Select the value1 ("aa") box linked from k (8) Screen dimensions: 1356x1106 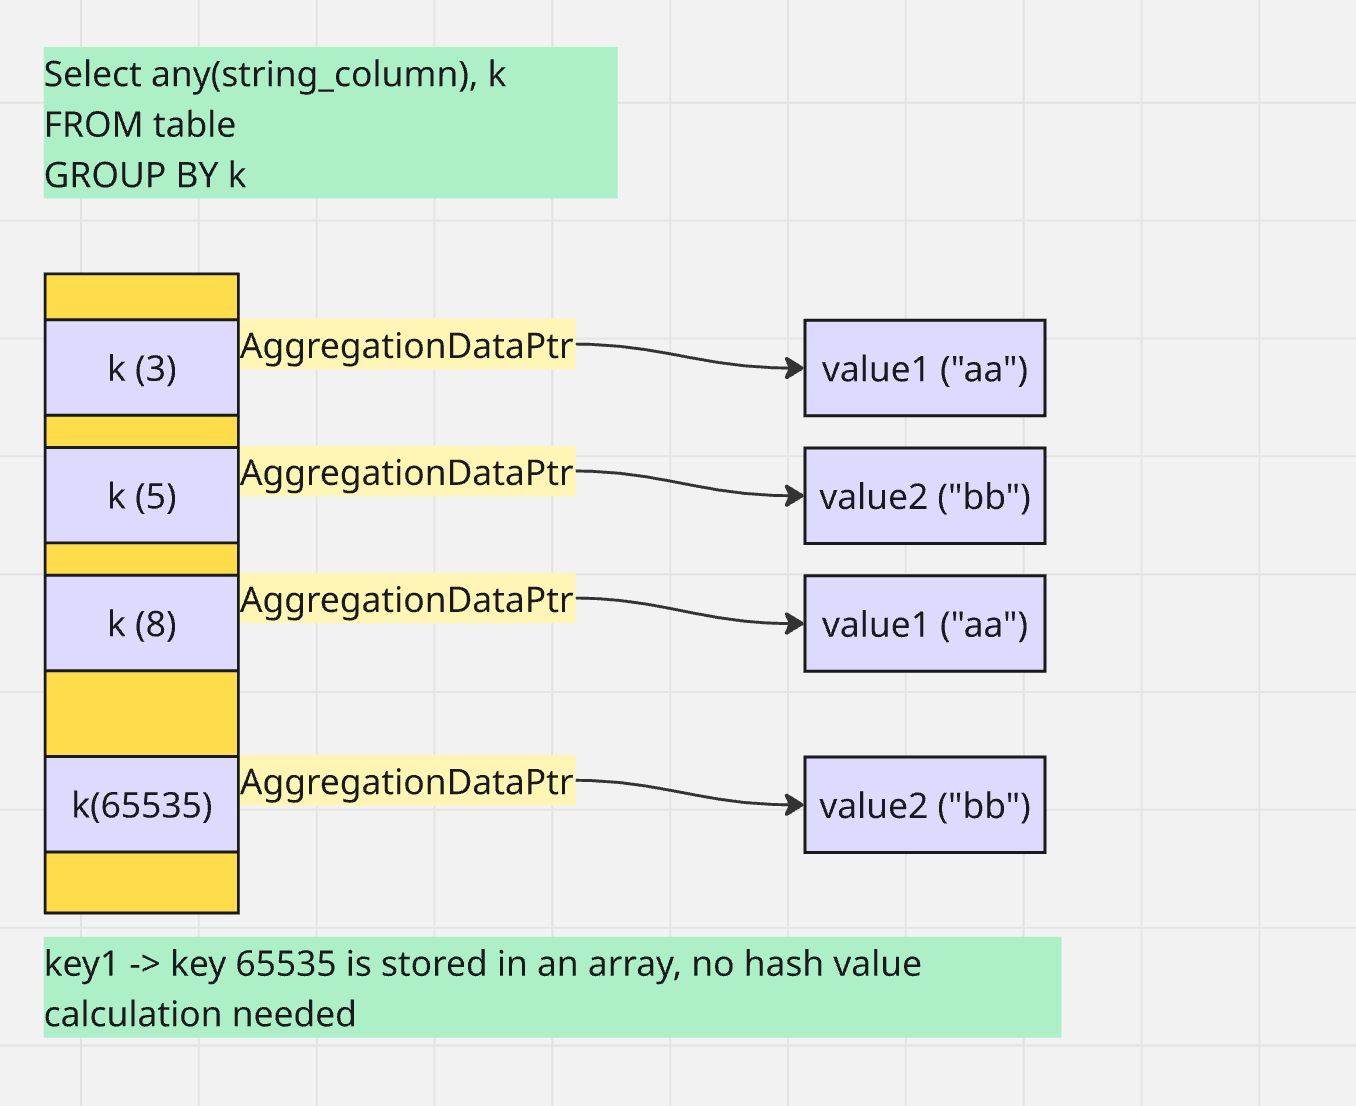pyautogui.click(x=924, y=624)
